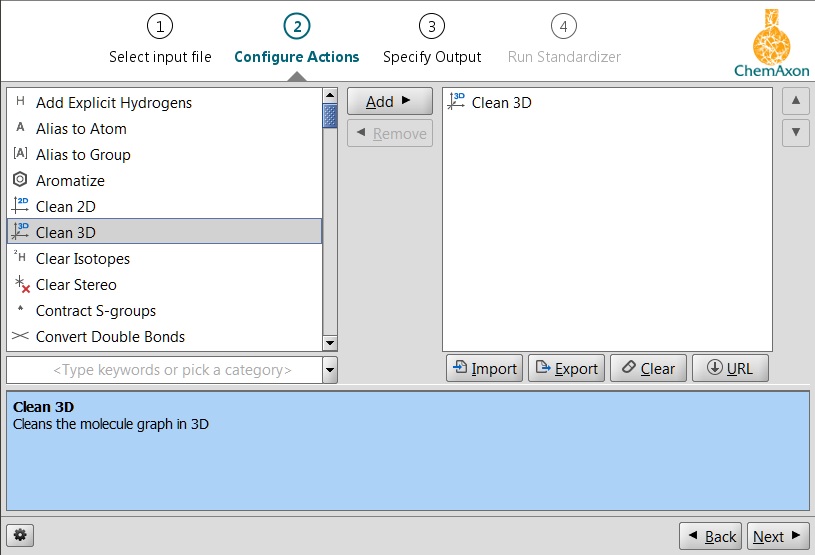Viewport: 815px width, 555px height.
Task: Select the Convert Double Bonds icon
Action: pos(20,336)
